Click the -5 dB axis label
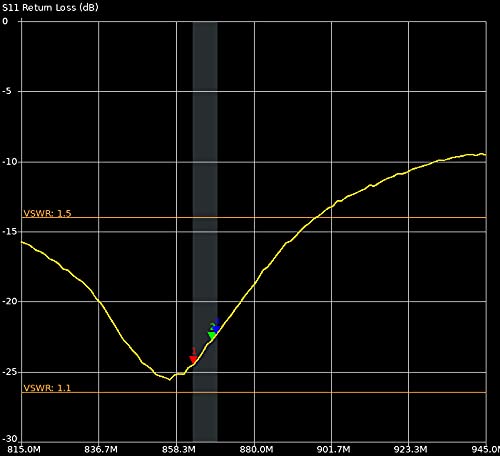Image resolution: width=500 pixels, height=456 pixels. click(7, 91)
